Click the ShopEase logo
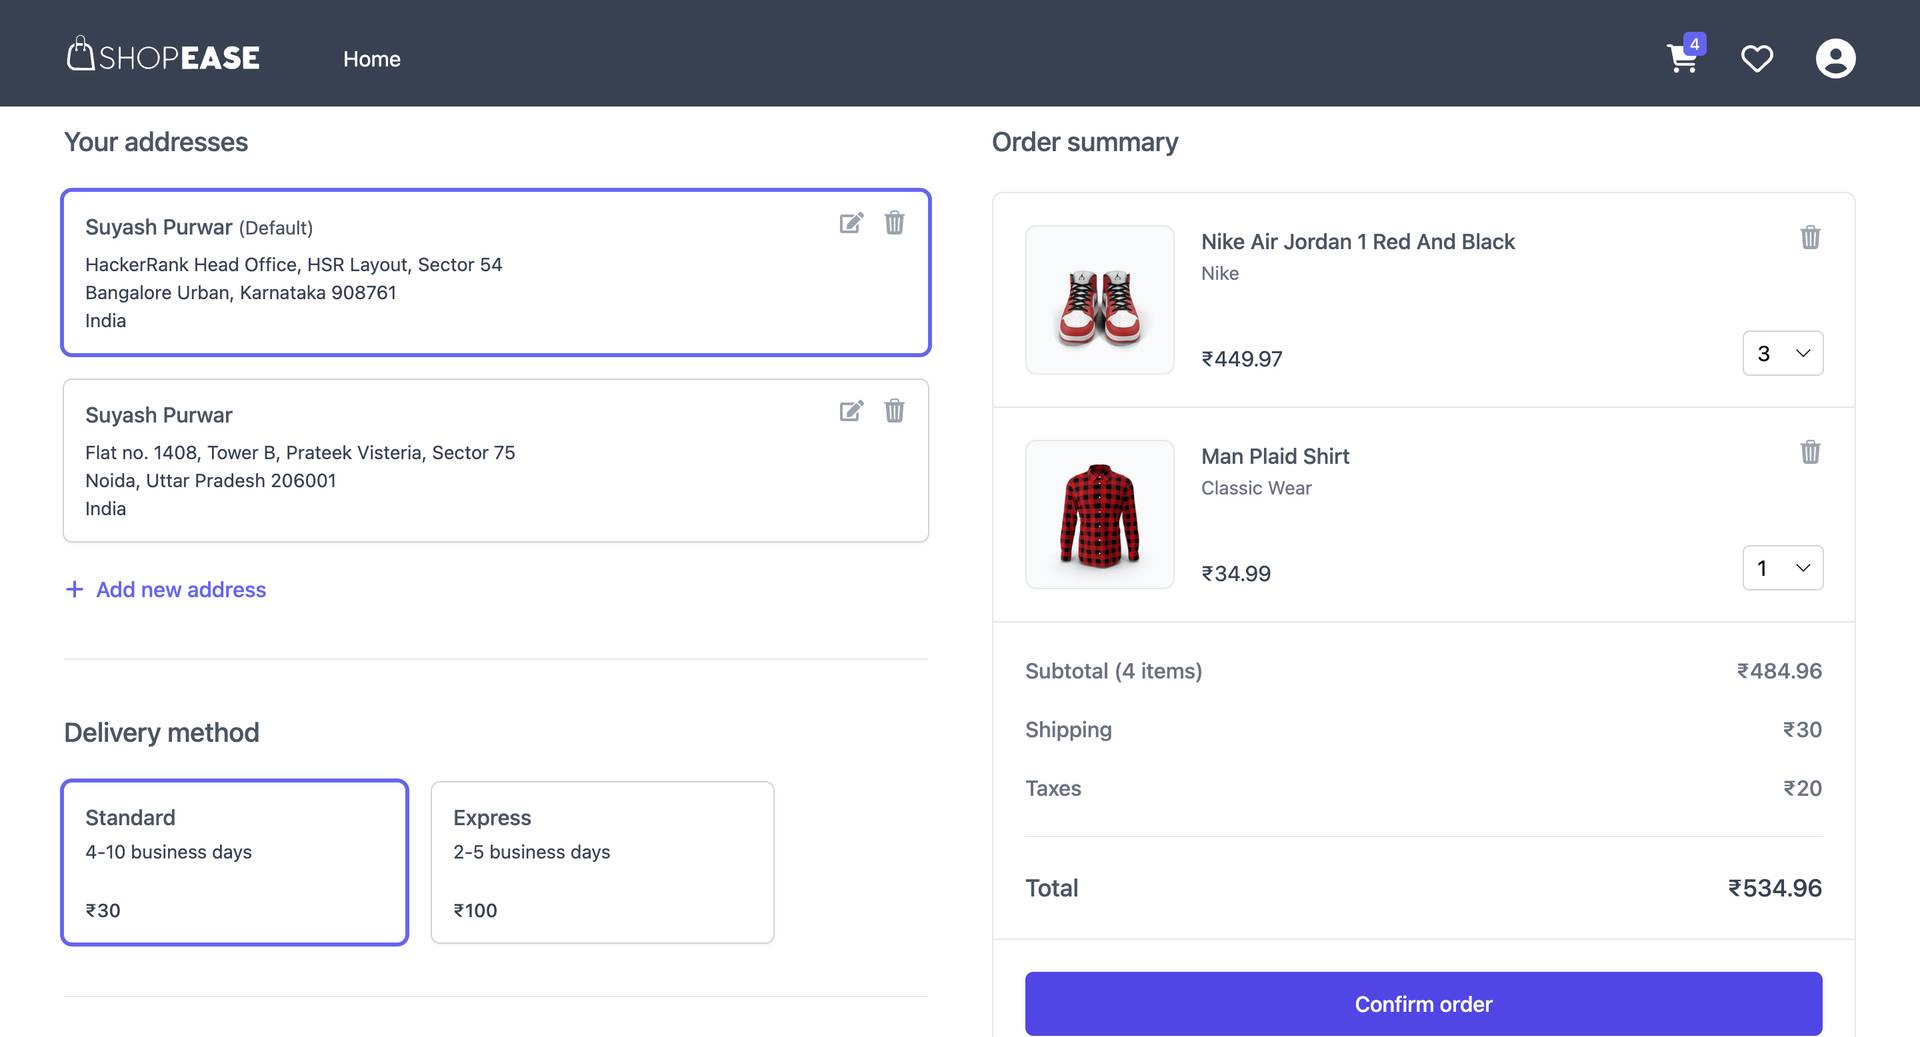 (163, 55)
